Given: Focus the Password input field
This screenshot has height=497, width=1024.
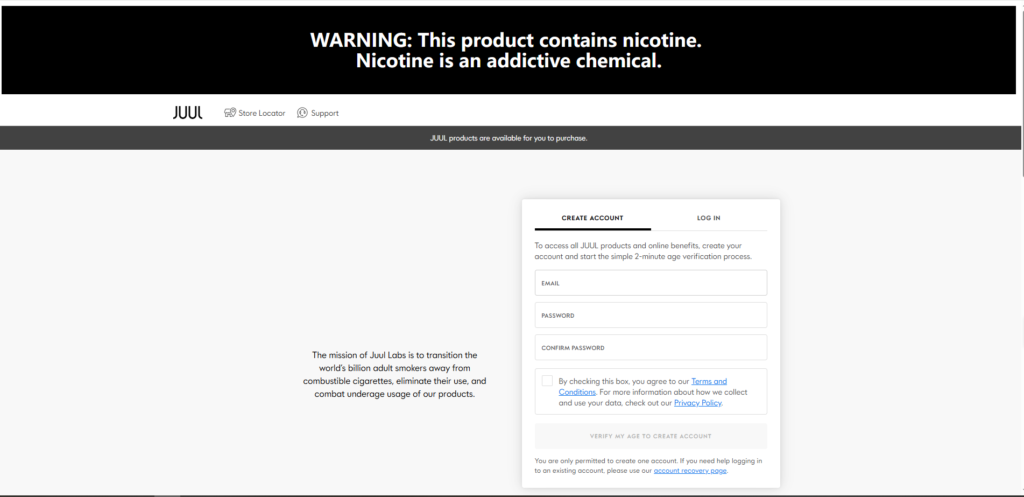Looking at the screenshot, I should [650, 315].
